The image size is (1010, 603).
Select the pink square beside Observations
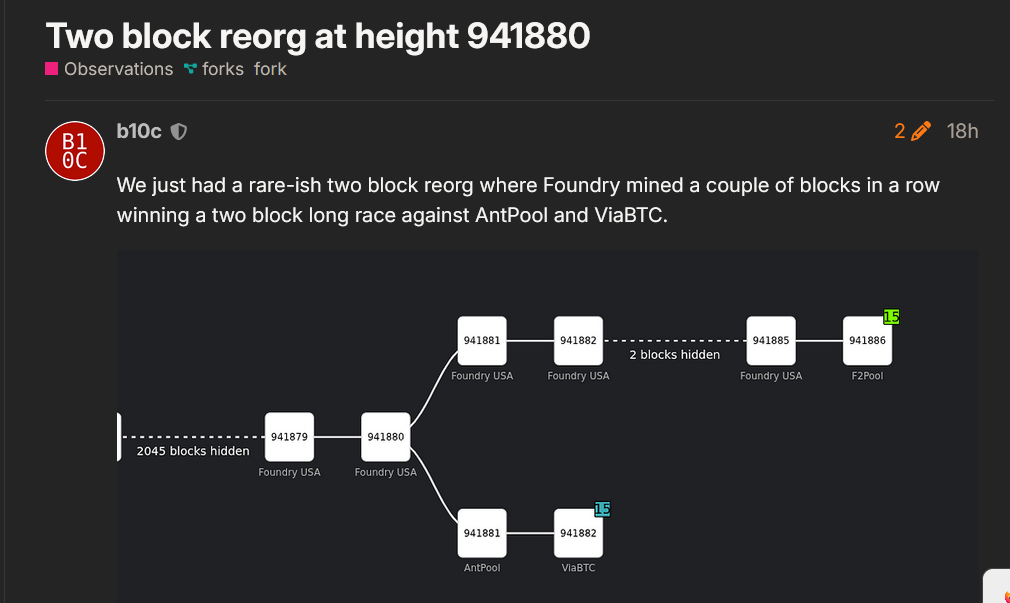(x=50, y=69)
